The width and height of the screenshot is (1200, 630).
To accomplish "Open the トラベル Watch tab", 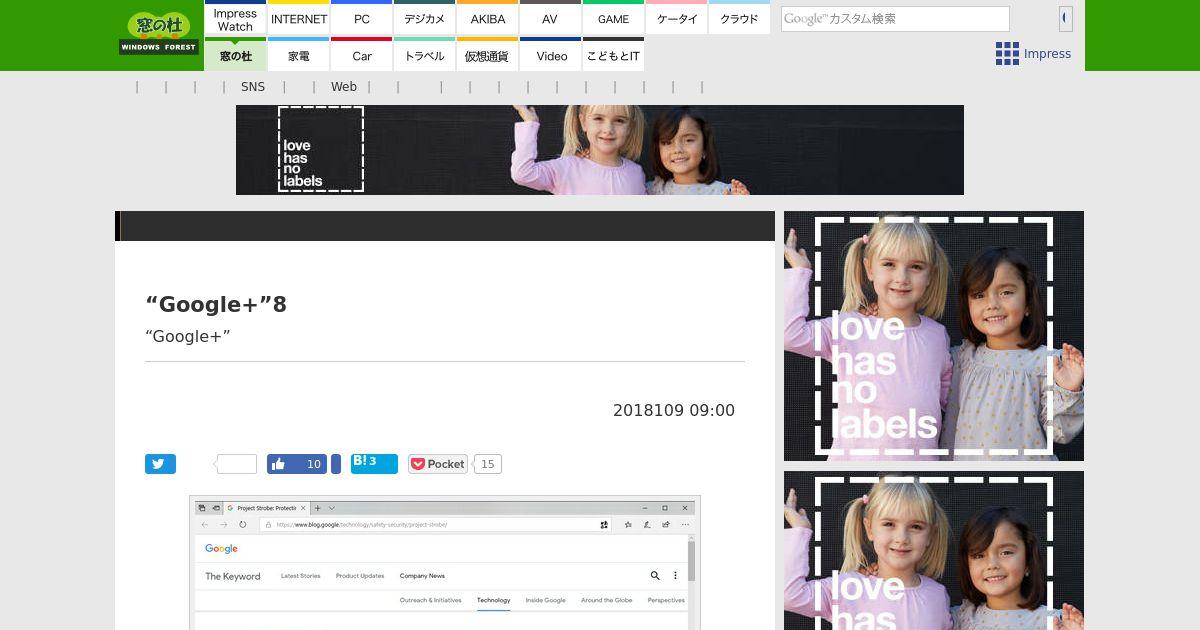I will click(x=424, y=55).
